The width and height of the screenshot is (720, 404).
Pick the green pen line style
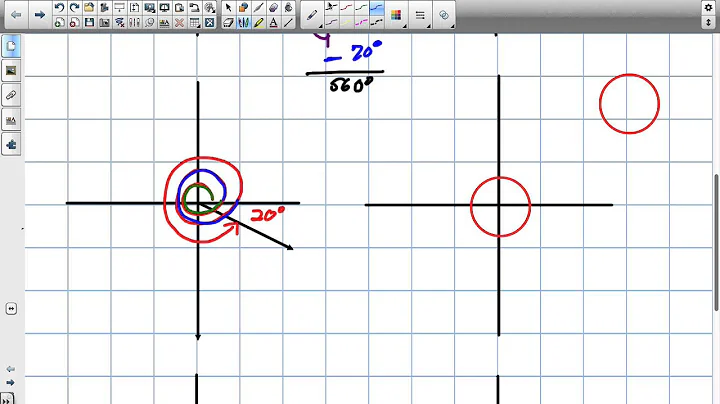tap(361, 7)
